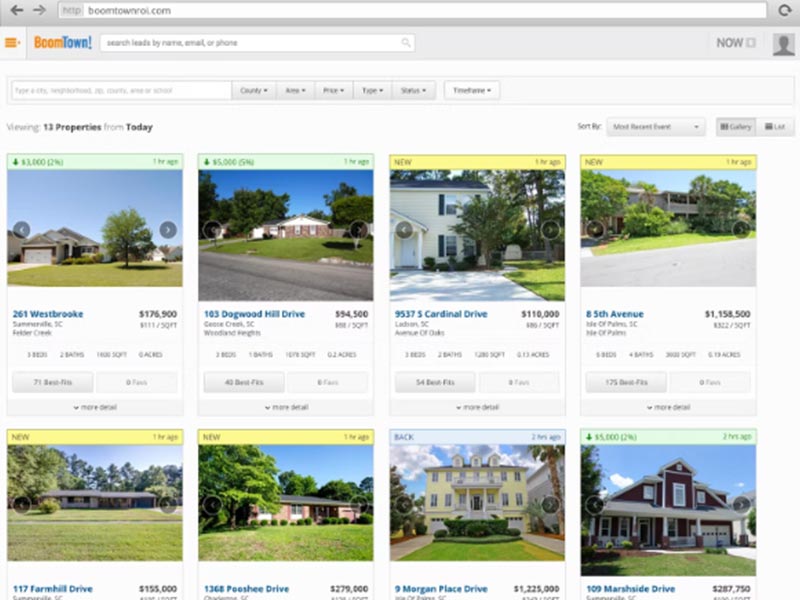
Task: Open the Timeframe dropdown
Action: click(x=472, y=90)
